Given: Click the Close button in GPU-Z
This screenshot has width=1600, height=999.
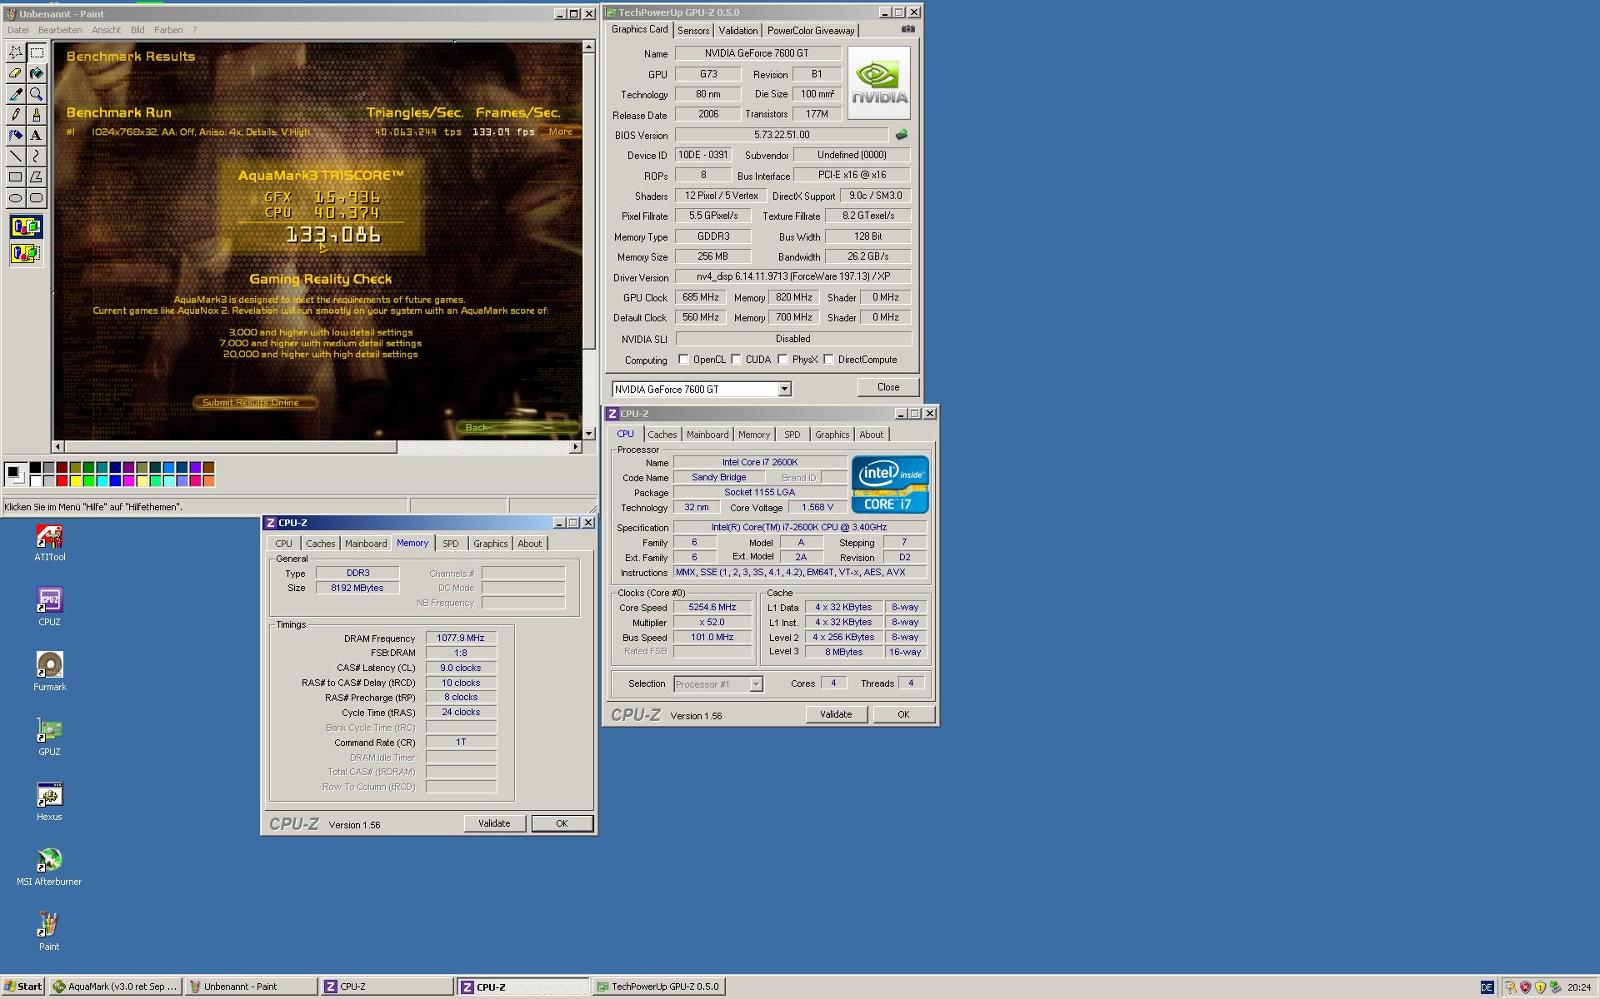Looking at the screenshot, I should 888,387.
